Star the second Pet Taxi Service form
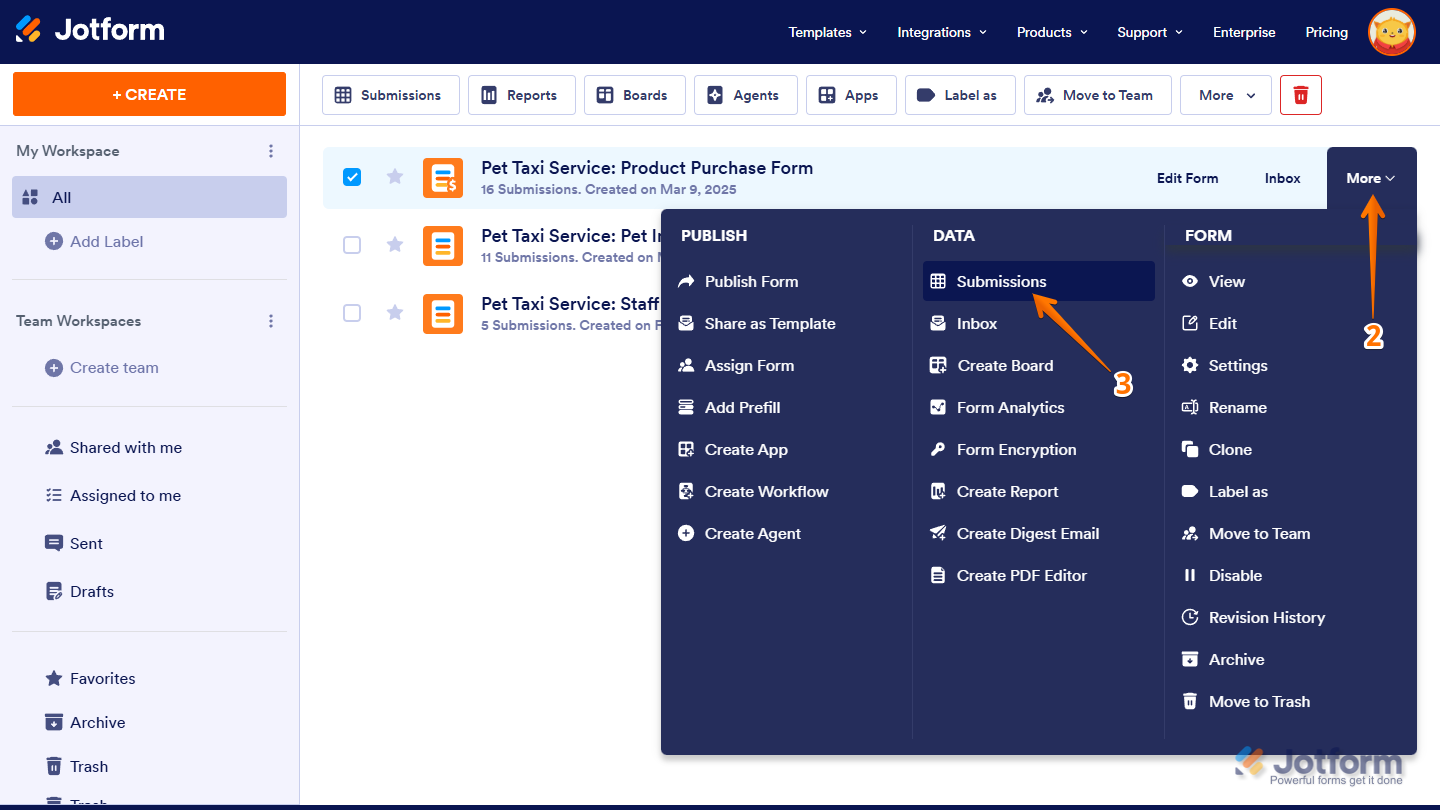Screen dimensions: 1440x810 pyautogui.click(x=395, y=245)
